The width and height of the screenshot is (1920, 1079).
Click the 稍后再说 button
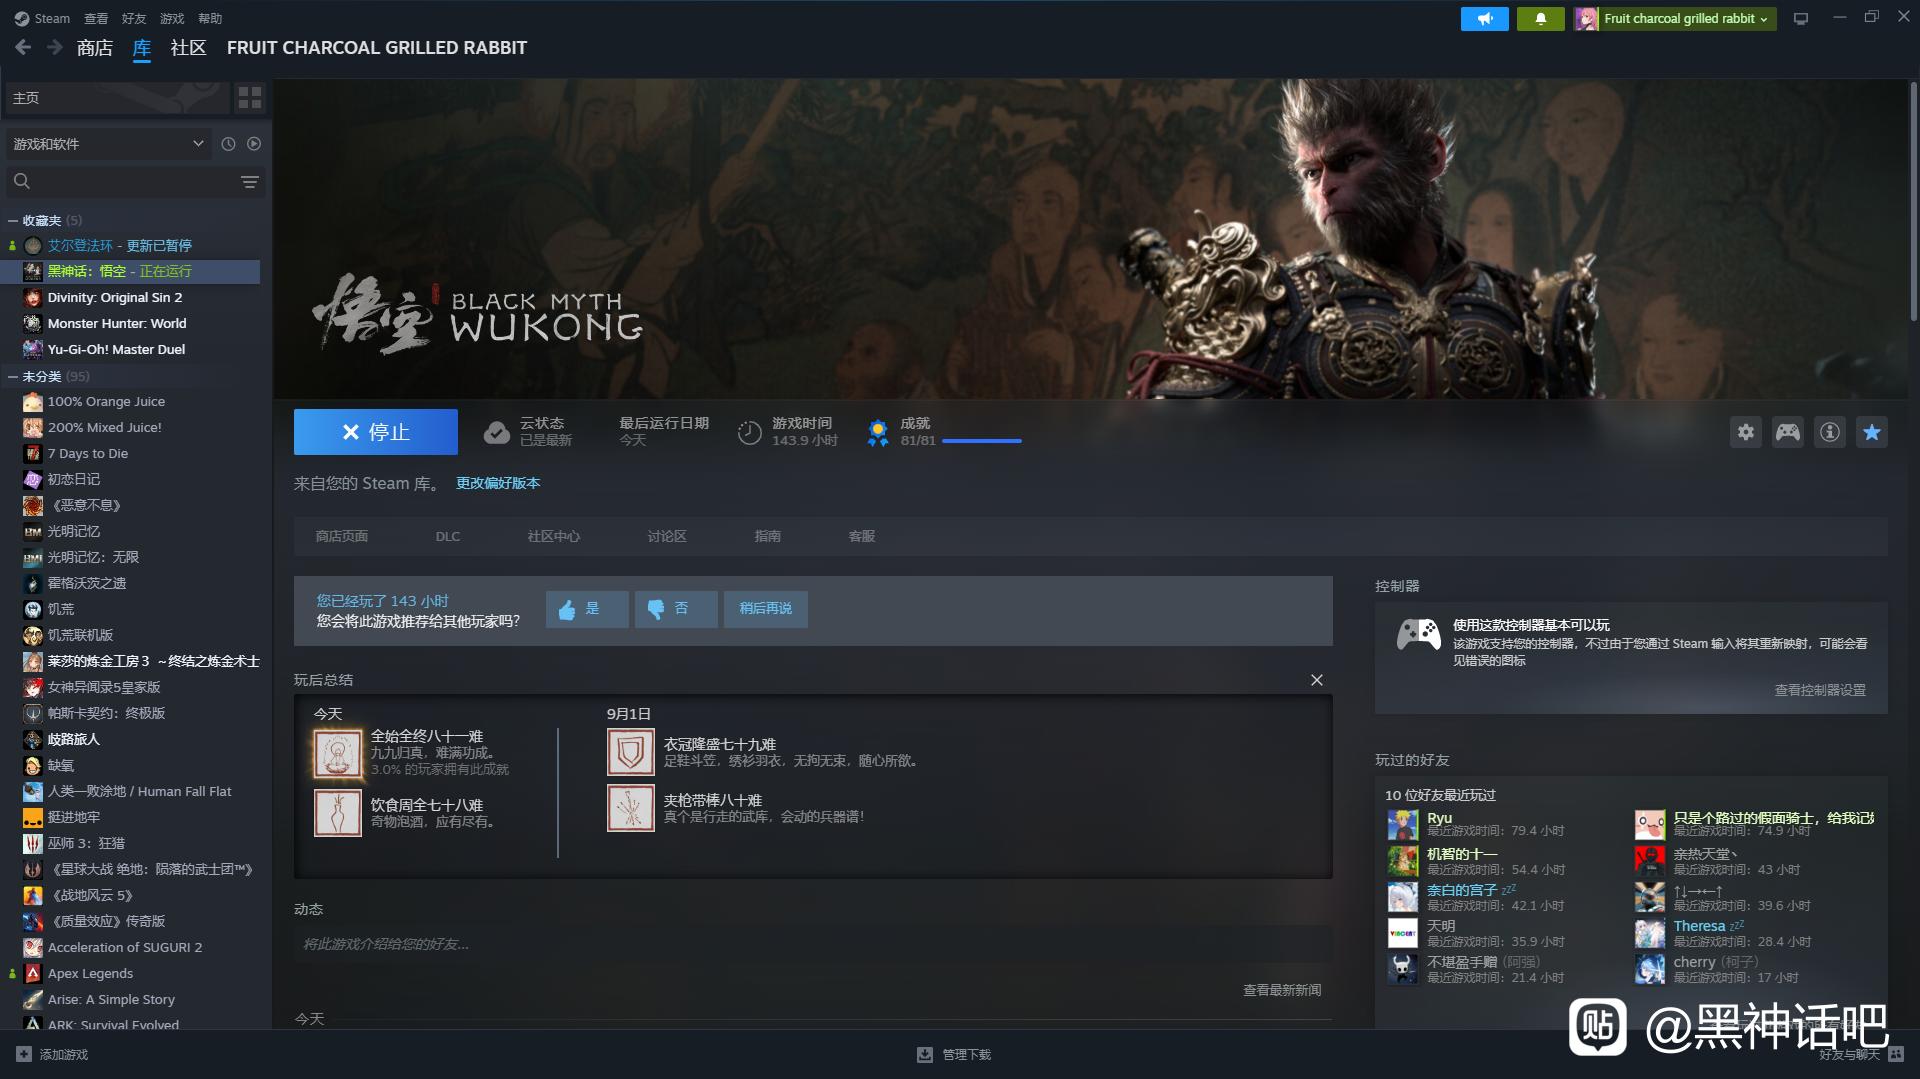[x=765, y=609]
